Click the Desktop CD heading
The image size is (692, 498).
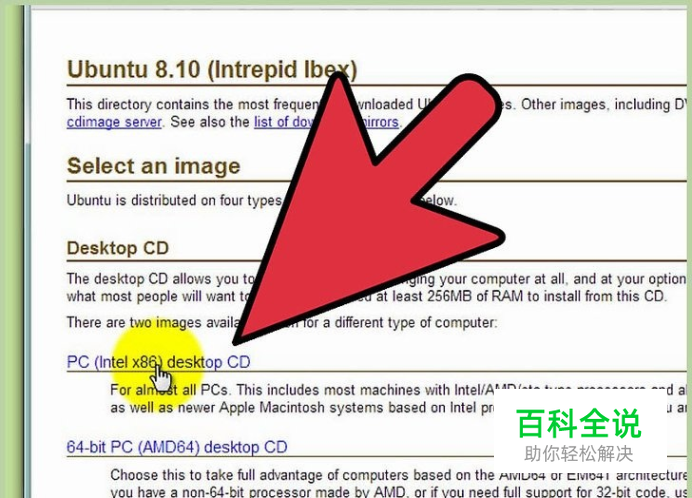[118, 248]
